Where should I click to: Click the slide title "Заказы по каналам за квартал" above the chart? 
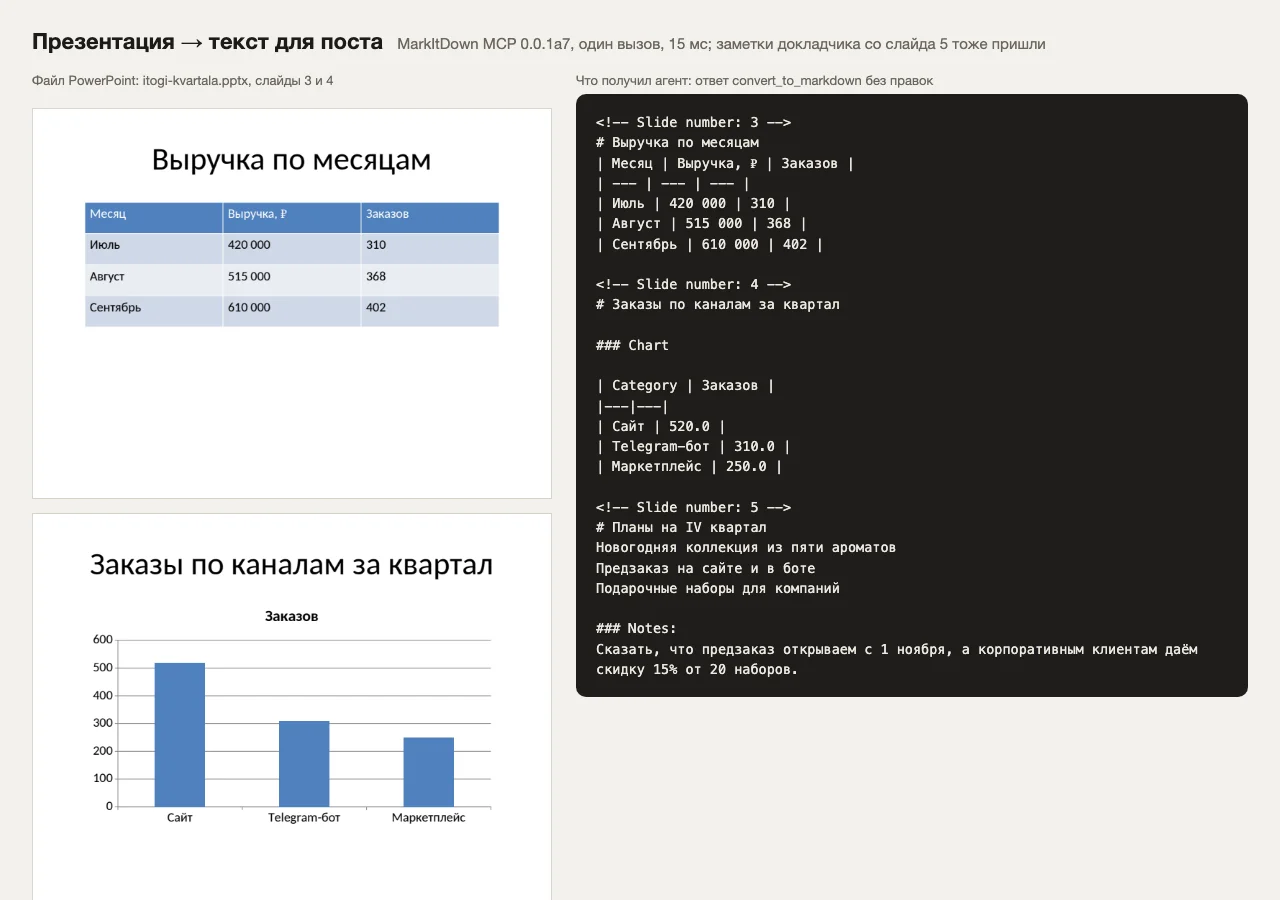pyautogui.click(x=291, y=565)
